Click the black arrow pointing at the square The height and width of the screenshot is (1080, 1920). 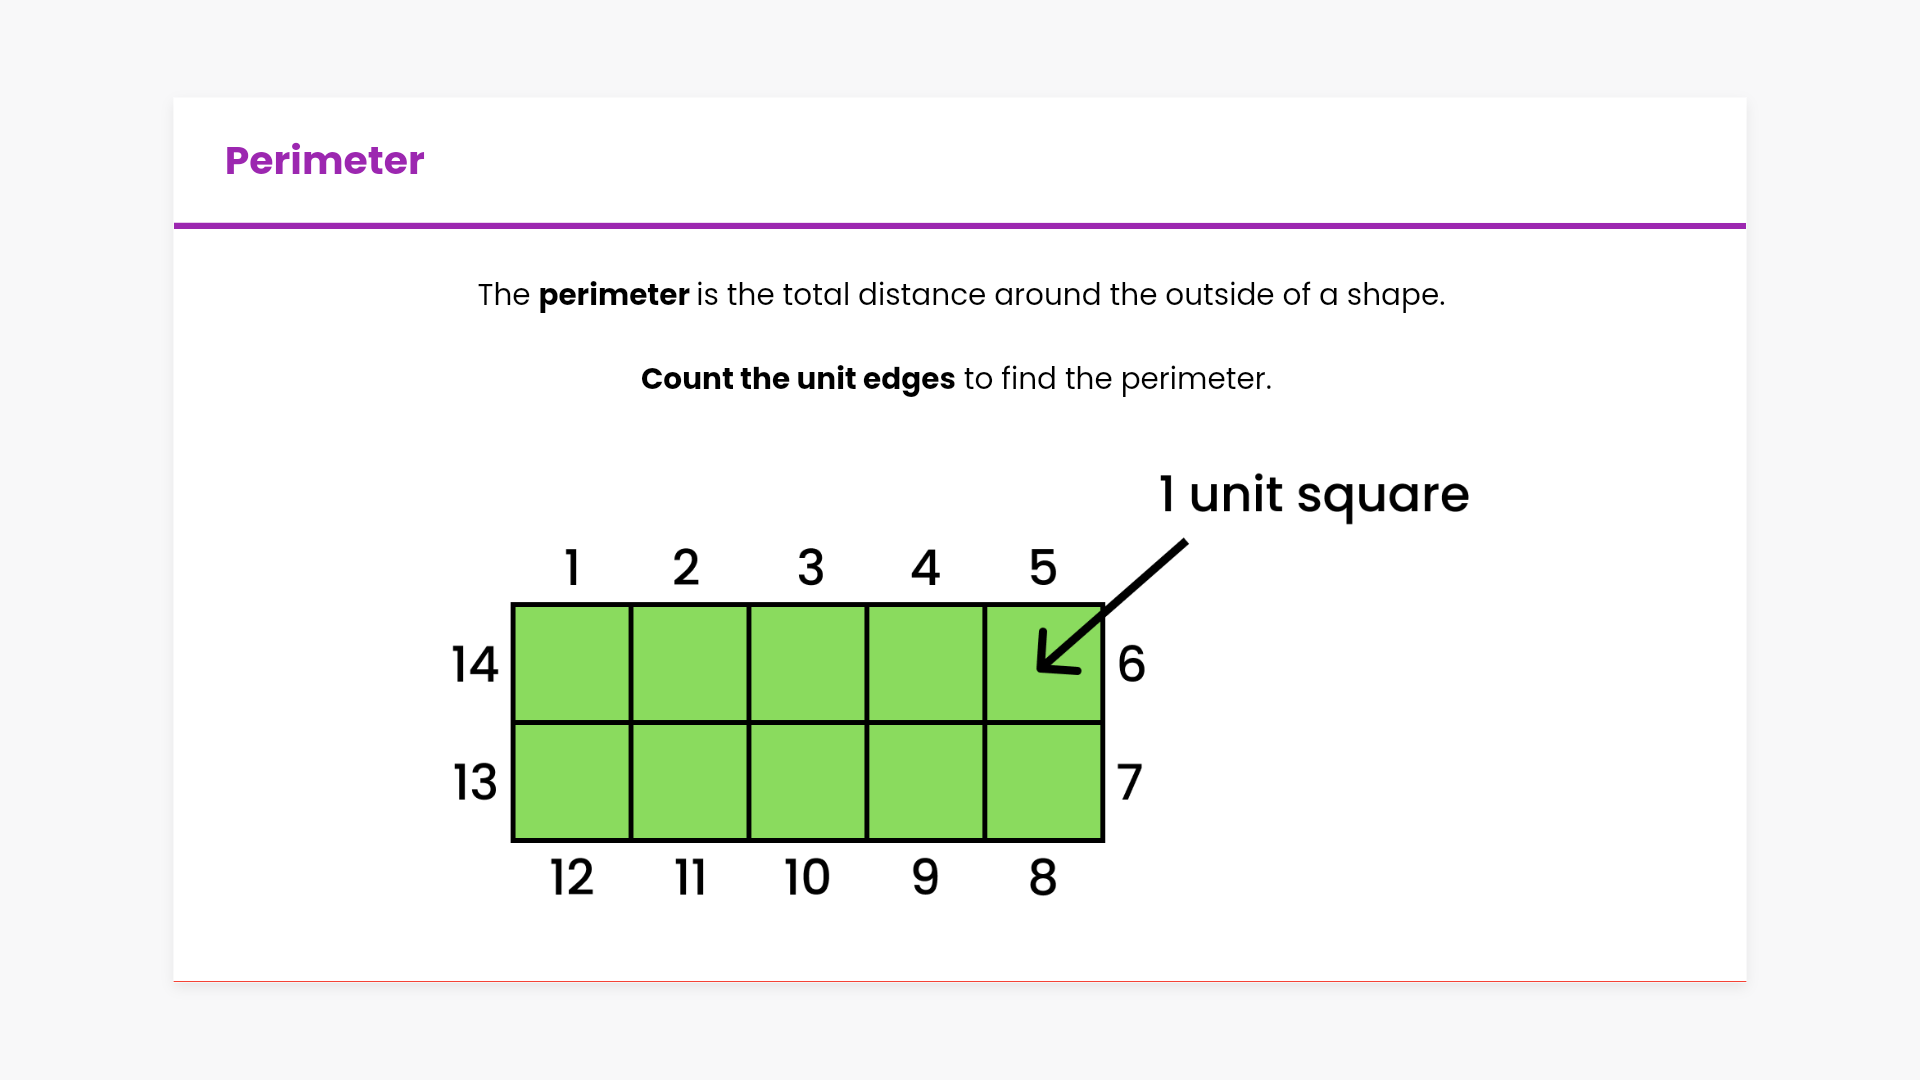(1108, 609)
